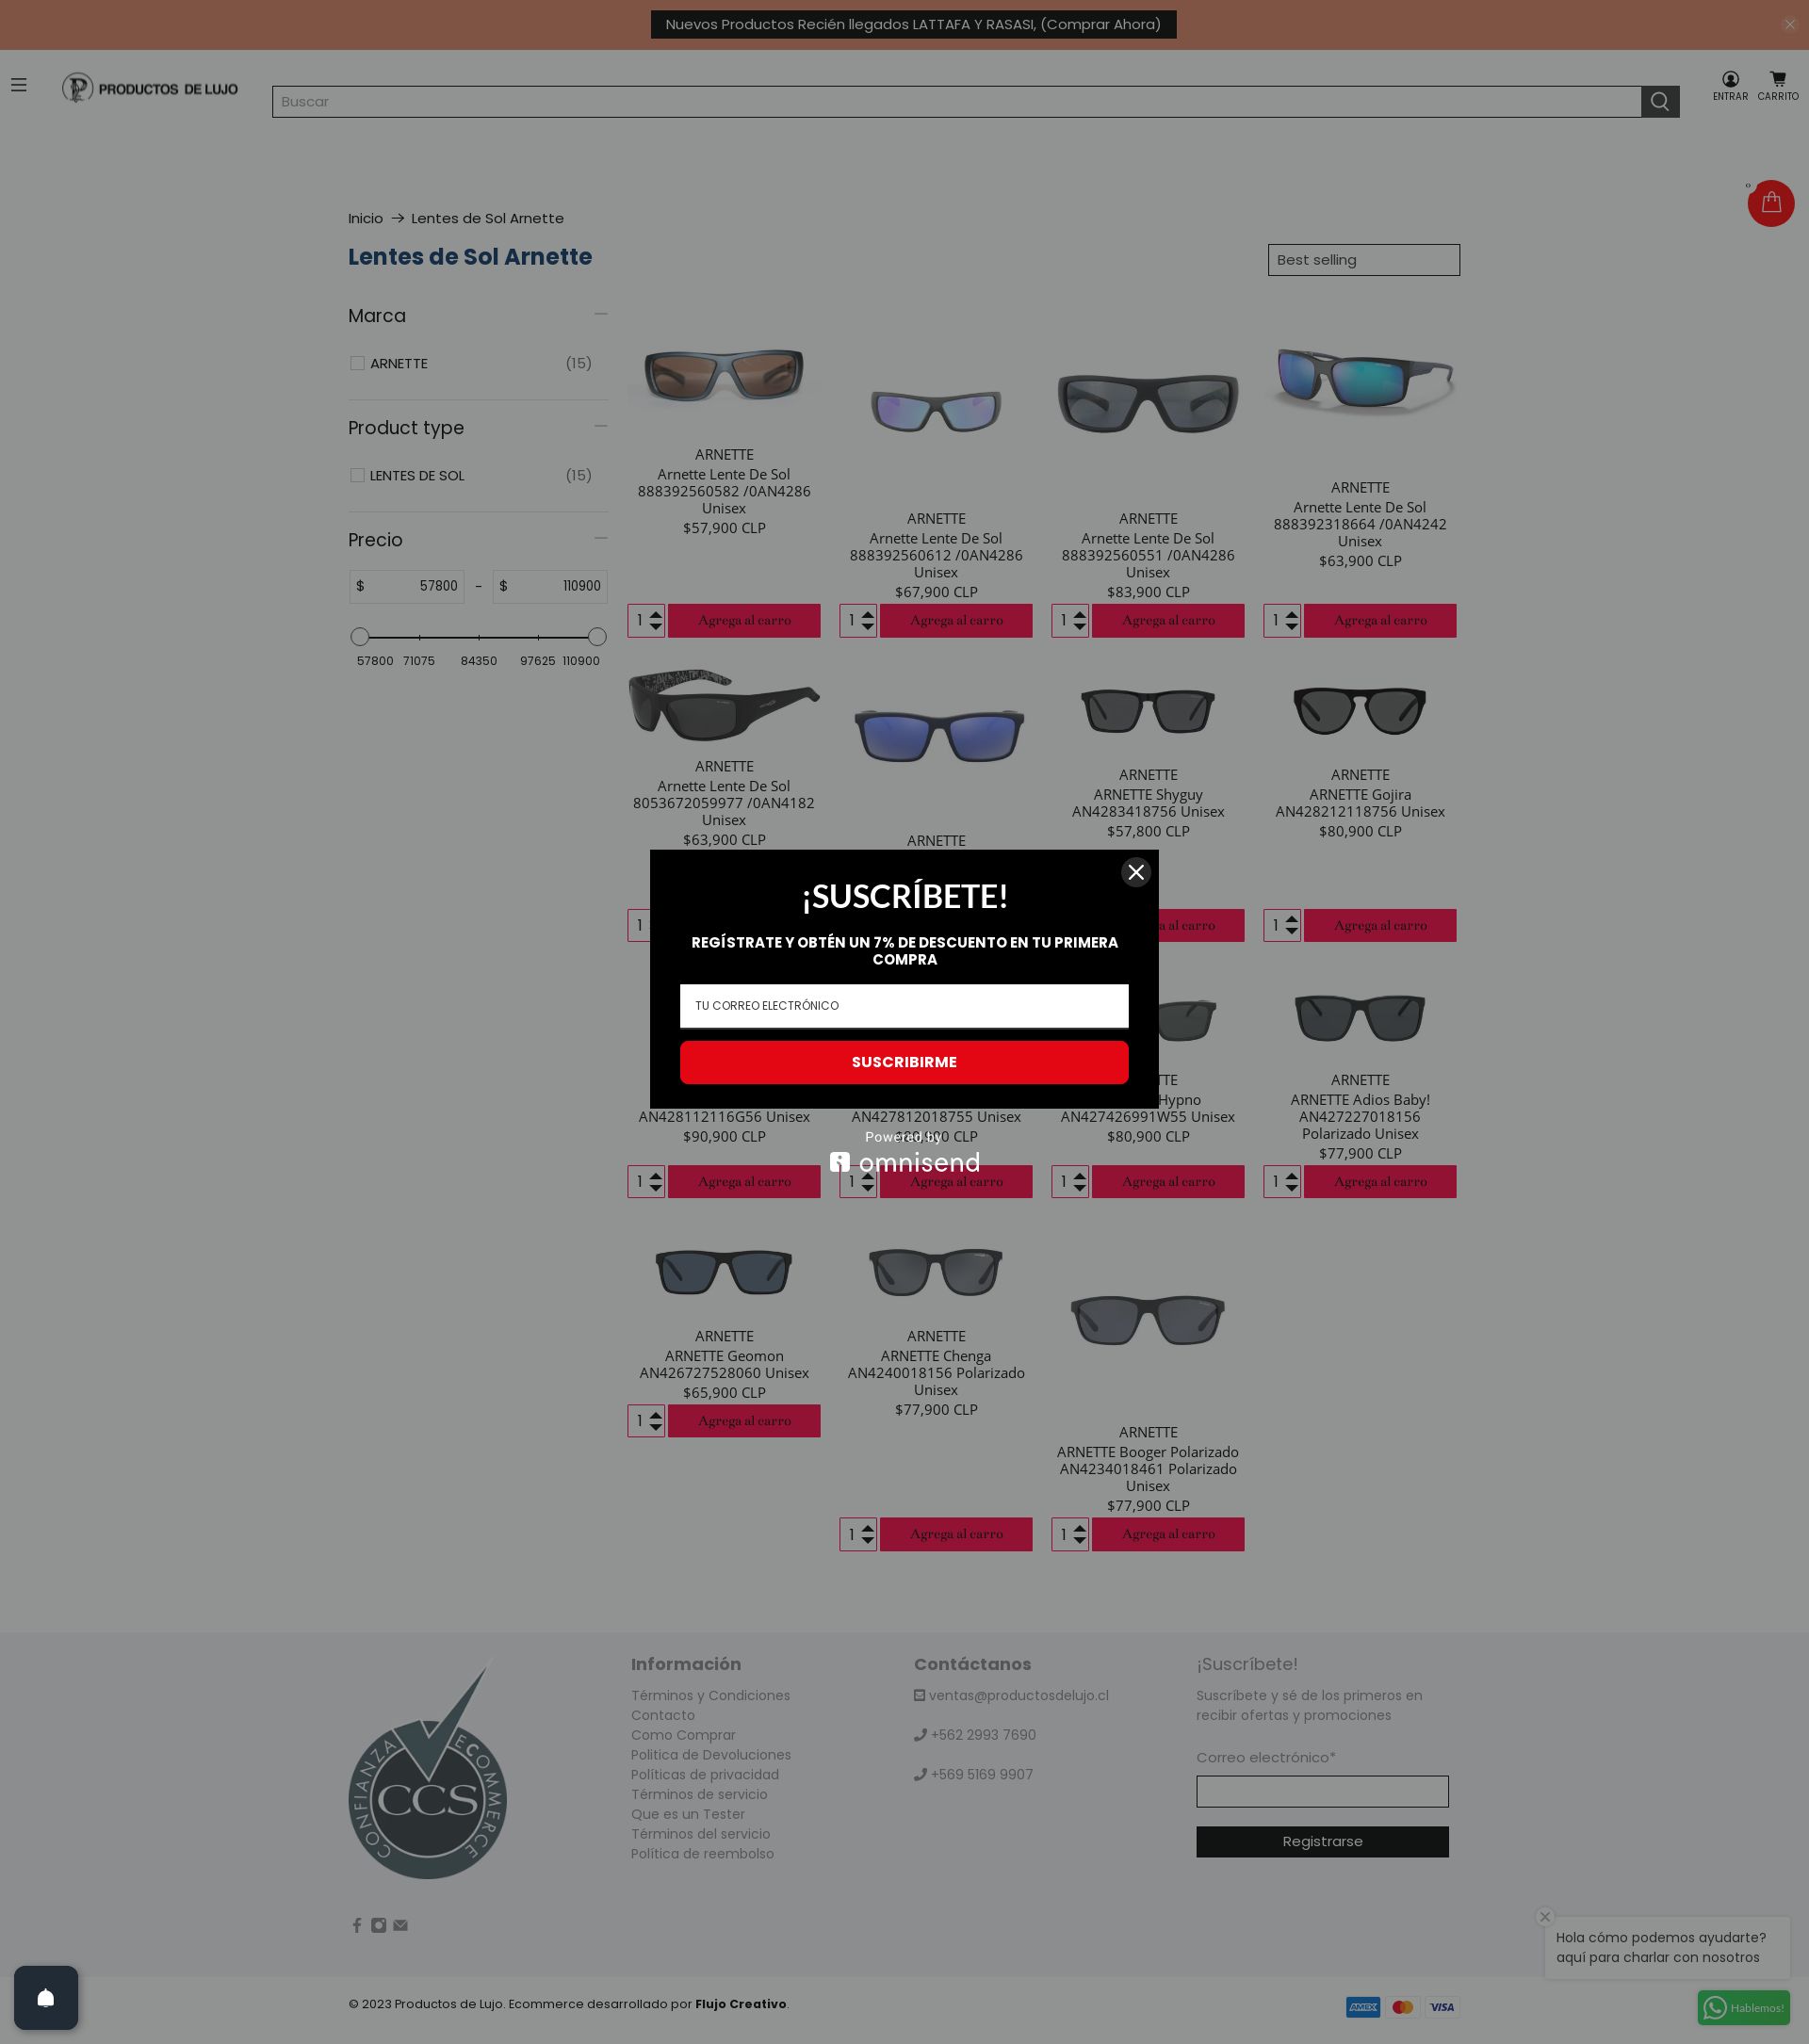
Task: Open ARNETTE Gojira product title
Action: [1360, 803]
